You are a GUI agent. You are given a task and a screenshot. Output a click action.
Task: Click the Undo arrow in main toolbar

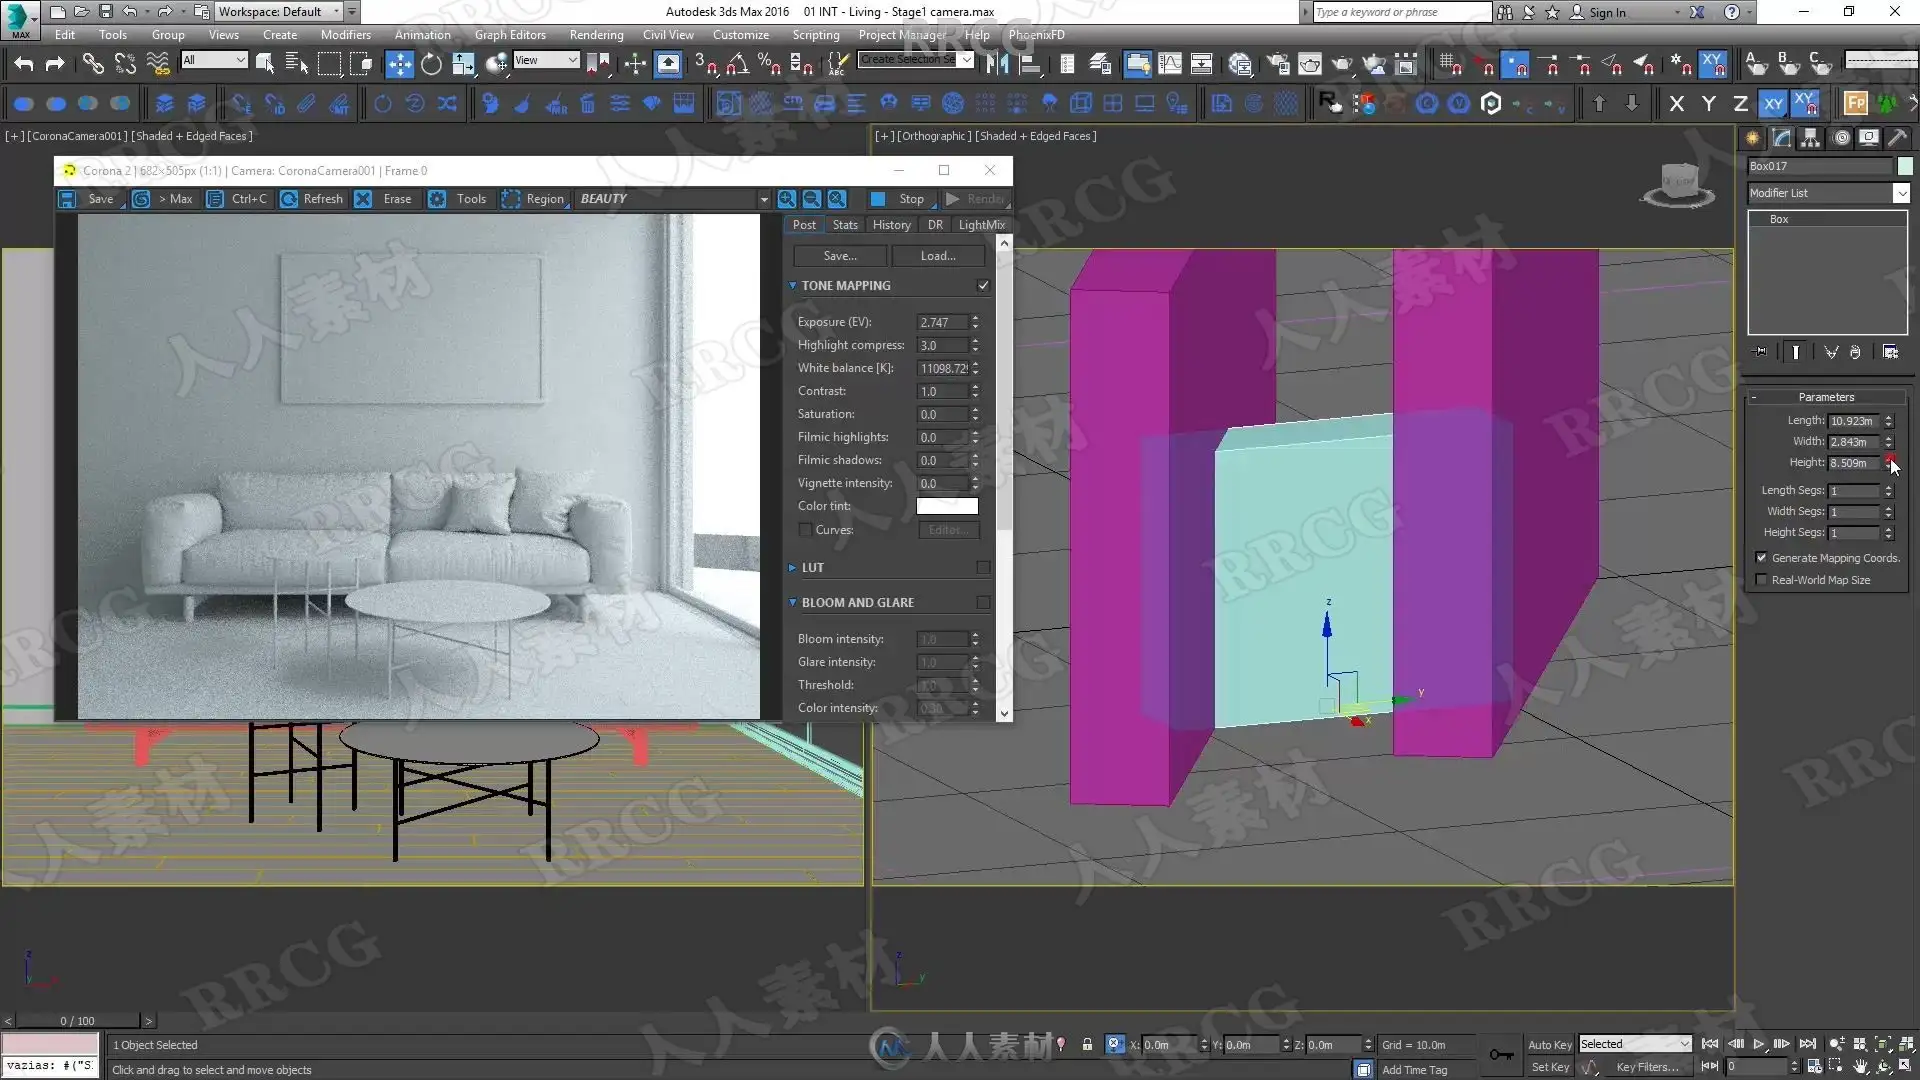(23, 64)
